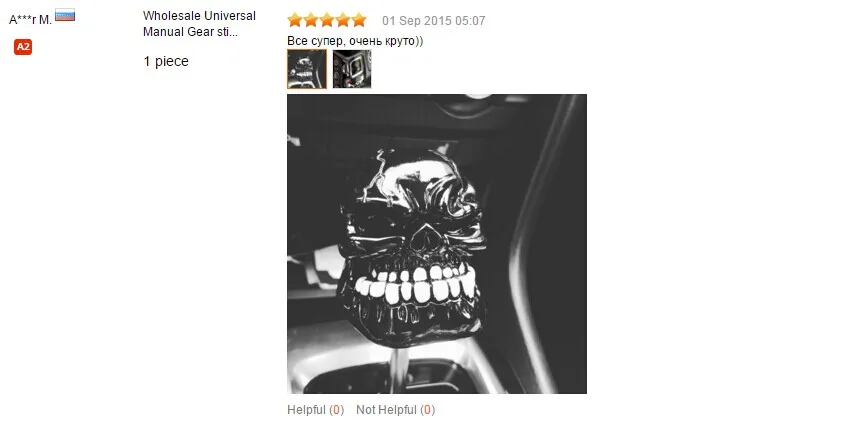Click the skull's white teeth in photo
This screenshot has width=841, height=428.
pos(417,285)
